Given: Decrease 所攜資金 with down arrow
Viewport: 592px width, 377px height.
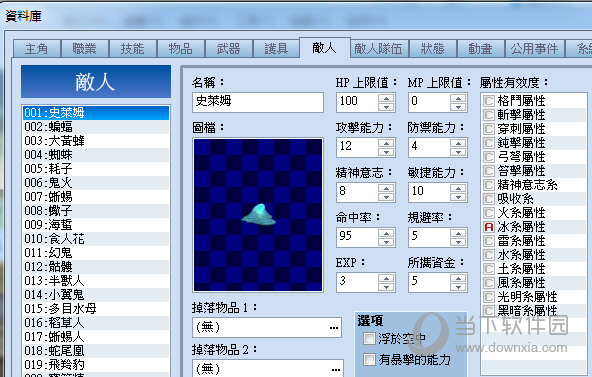Looking at the screenshot, I should coord(458,286).
